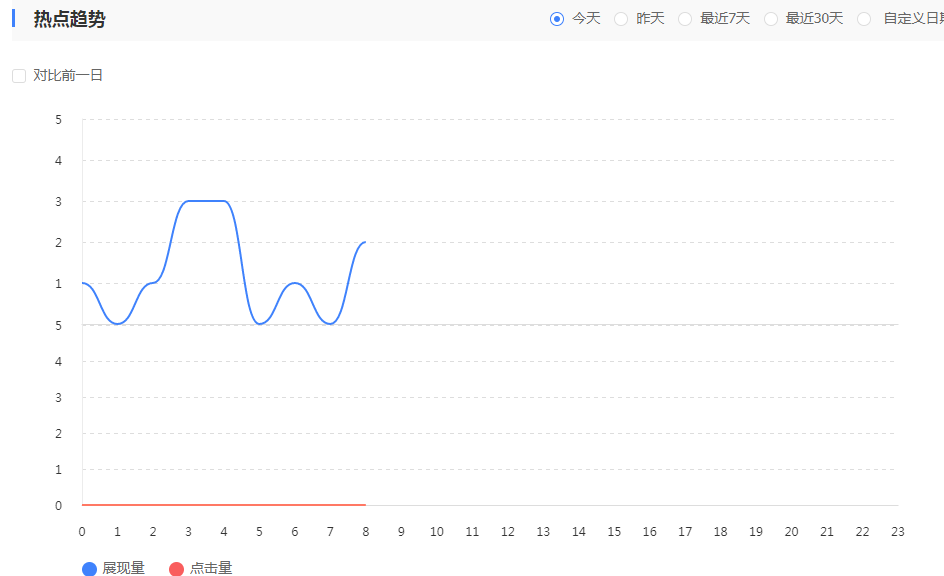944x576 pixels.
Task: Click the red dot next to 点击量 label
Action: [177, 568]
